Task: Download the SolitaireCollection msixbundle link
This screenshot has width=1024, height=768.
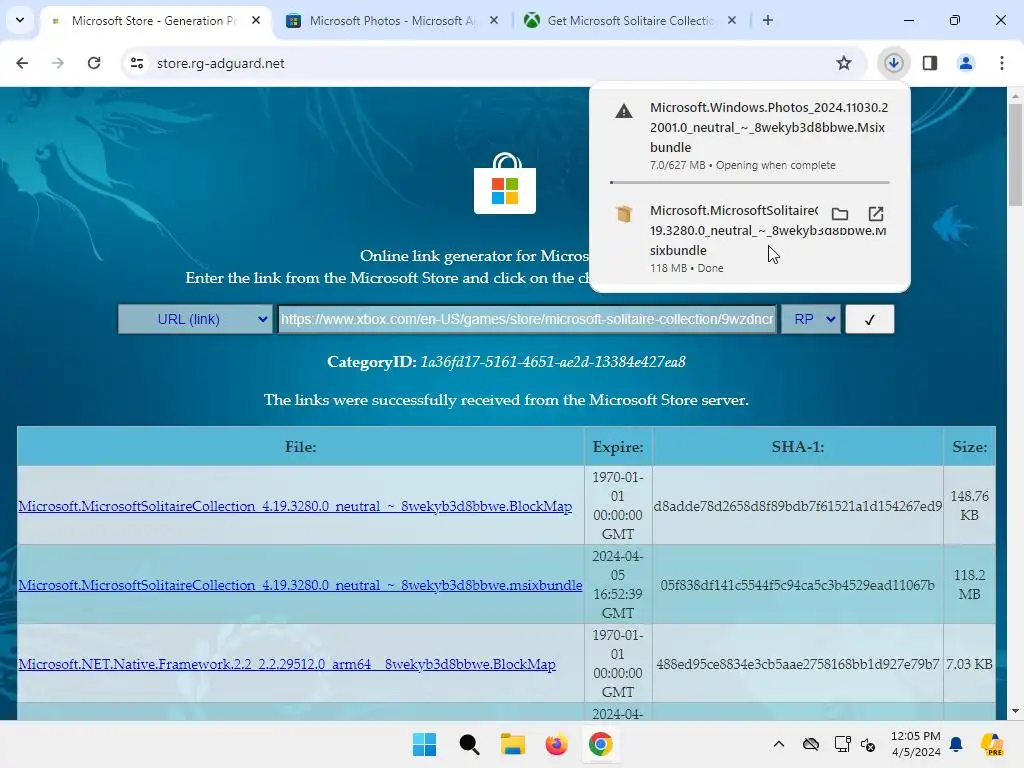Action: point(300,585)
